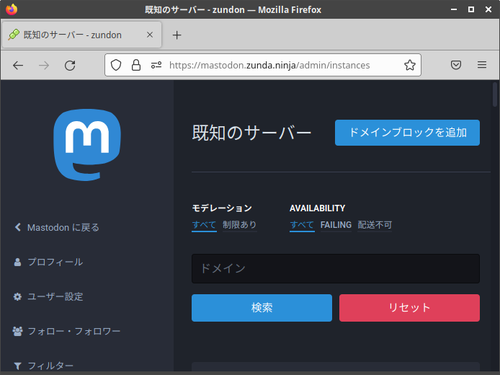Go back using the left arrow icon

[x=18, y=65]
